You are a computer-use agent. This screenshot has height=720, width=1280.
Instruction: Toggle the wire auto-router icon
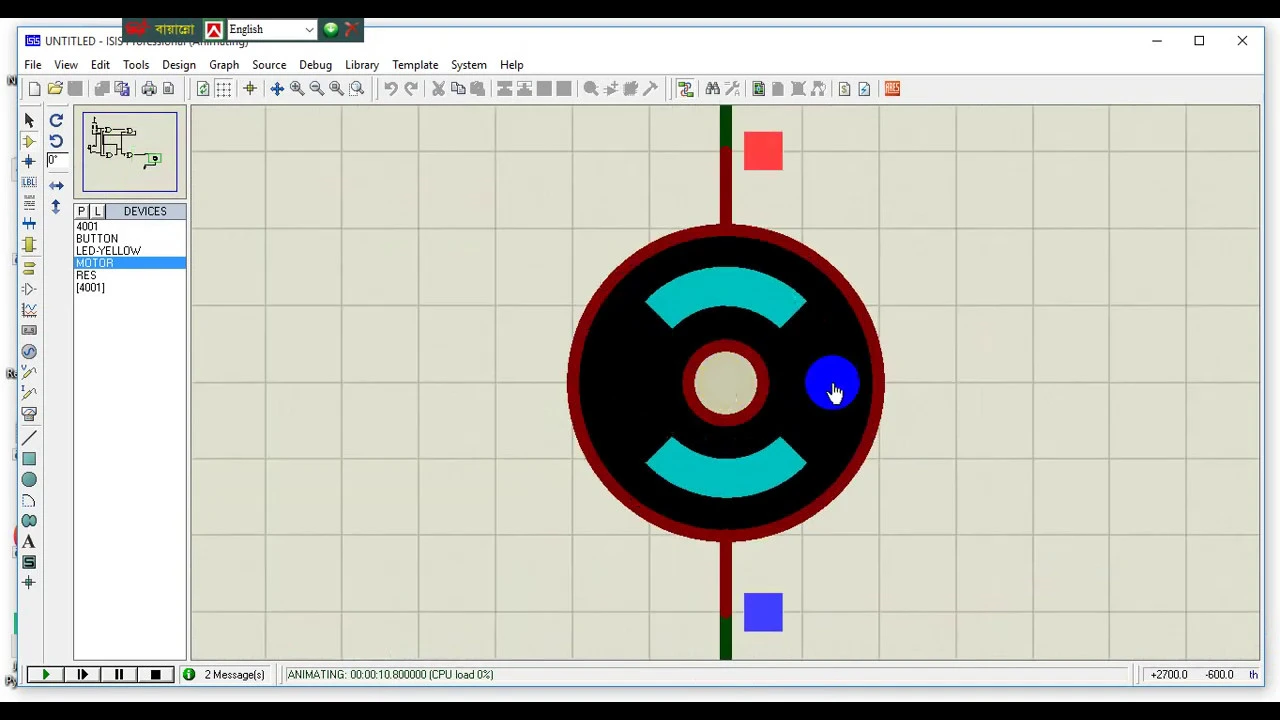tap(685, 89)
